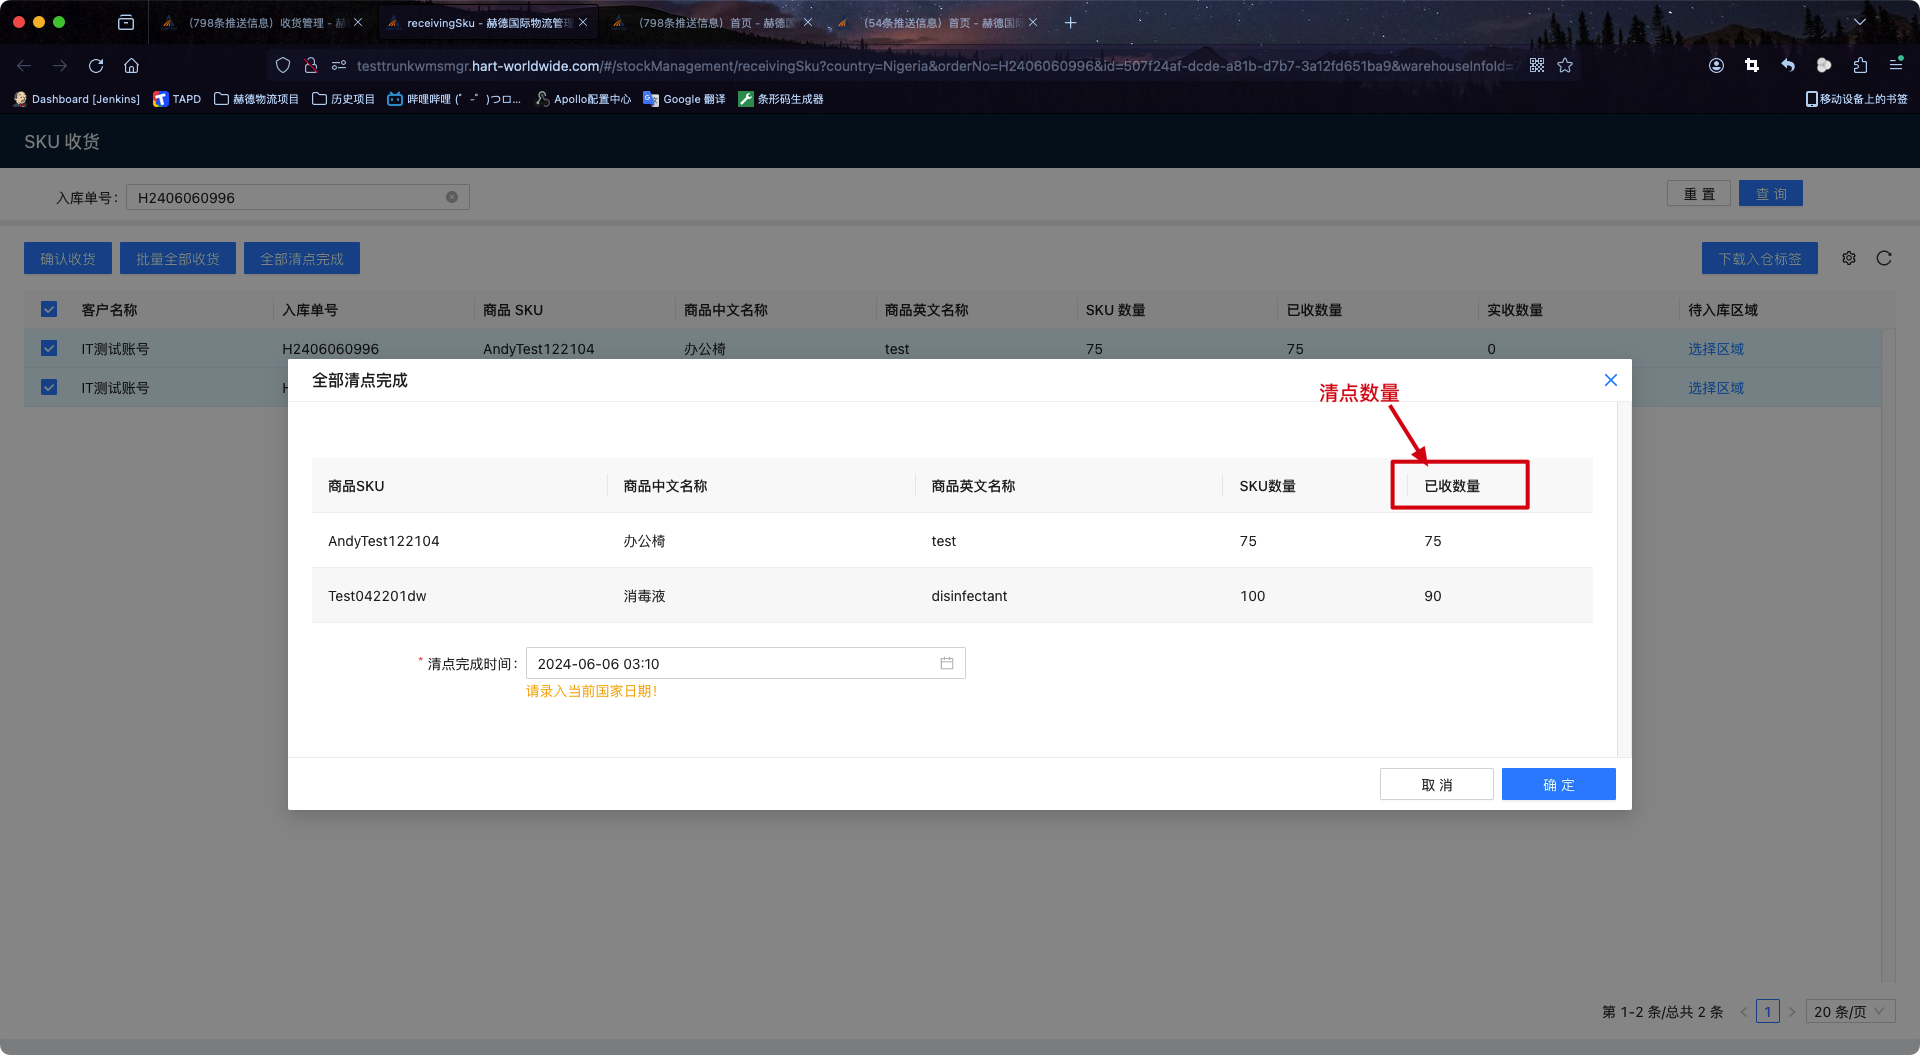This screenshot has width=1920, height=1055.
Task: Uncheck the second IT测试账号 row checkbox
Action: coord(49,388)
